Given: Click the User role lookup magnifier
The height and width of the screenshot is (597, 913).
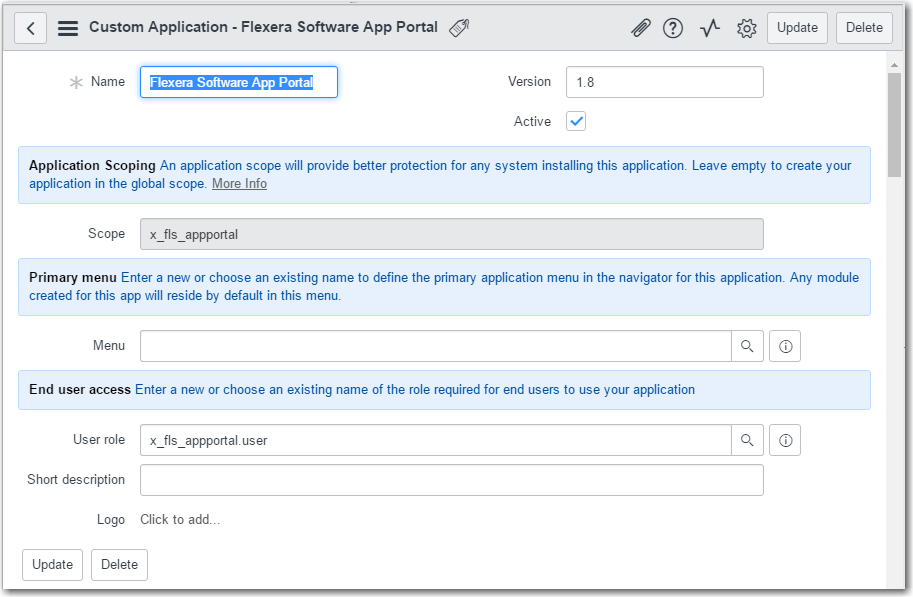Looking at the screenshot, I should (747, 440).
